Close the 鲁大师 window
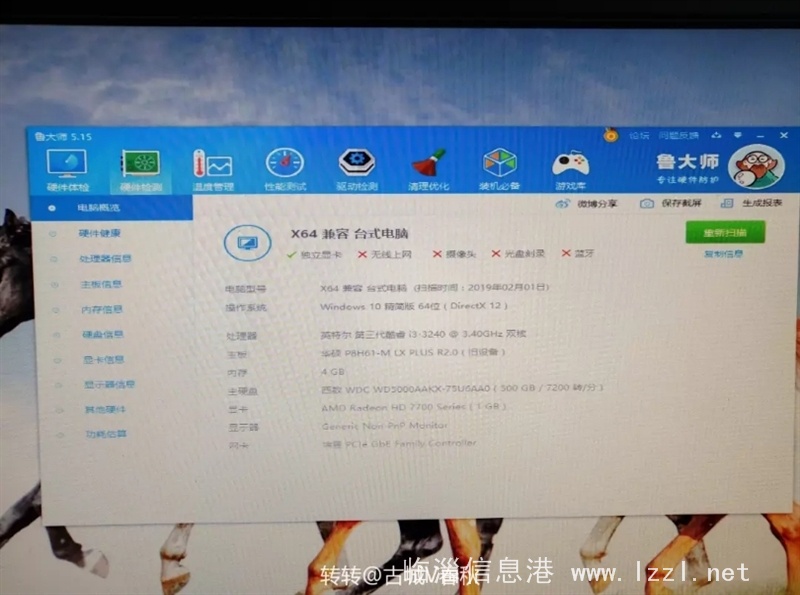This screenshot has height=595, width=800. click(x=784, y=135)
